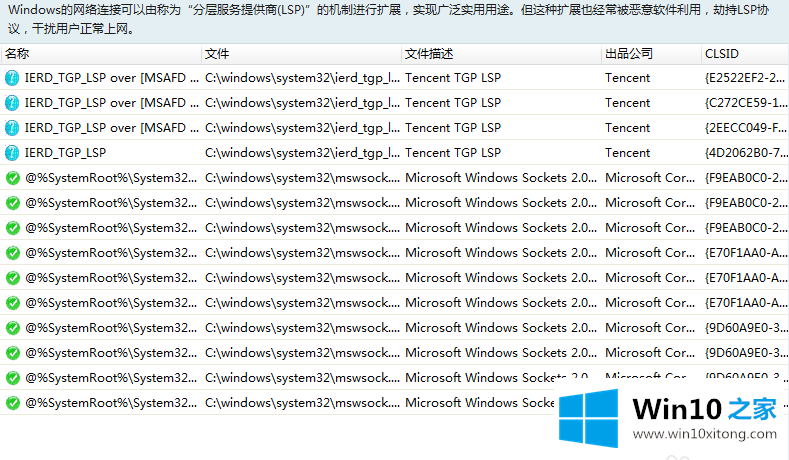The height and width of the screenshot is (460, 789).
Task: Select the CLSID cell {4D2062B0-7...
Action: click(746, 153)
